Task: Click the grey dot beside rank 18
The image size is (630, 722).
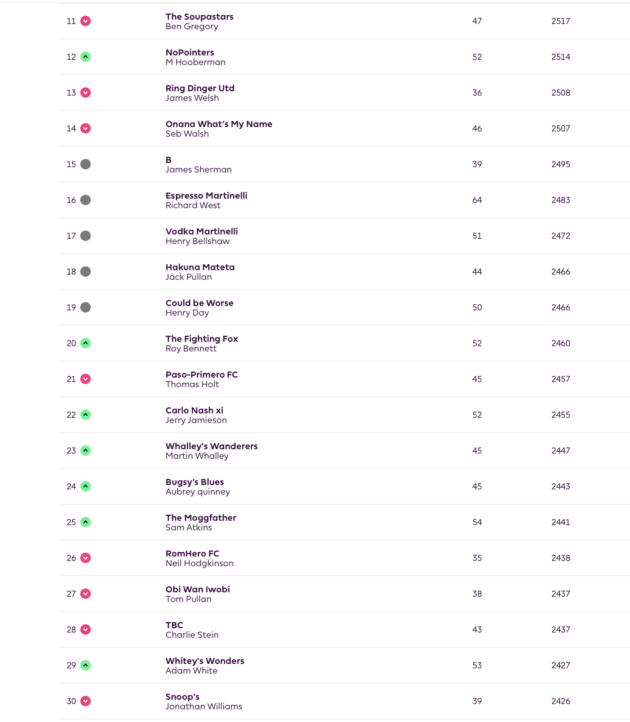Action: pyautogui.click(x=86, y=272)
